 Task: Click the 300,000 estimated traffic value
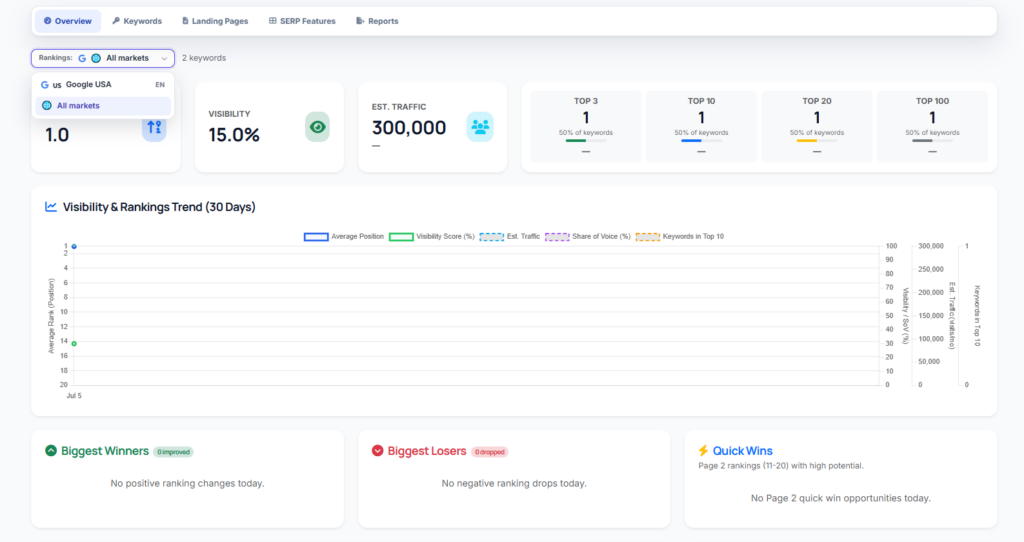tap(409, 128)
